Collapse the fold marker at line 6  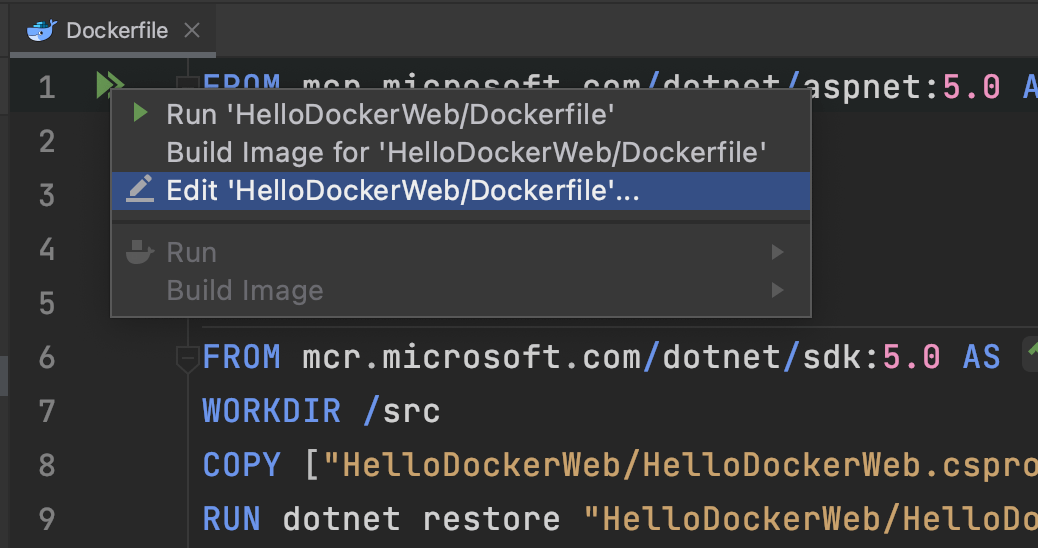187,357
